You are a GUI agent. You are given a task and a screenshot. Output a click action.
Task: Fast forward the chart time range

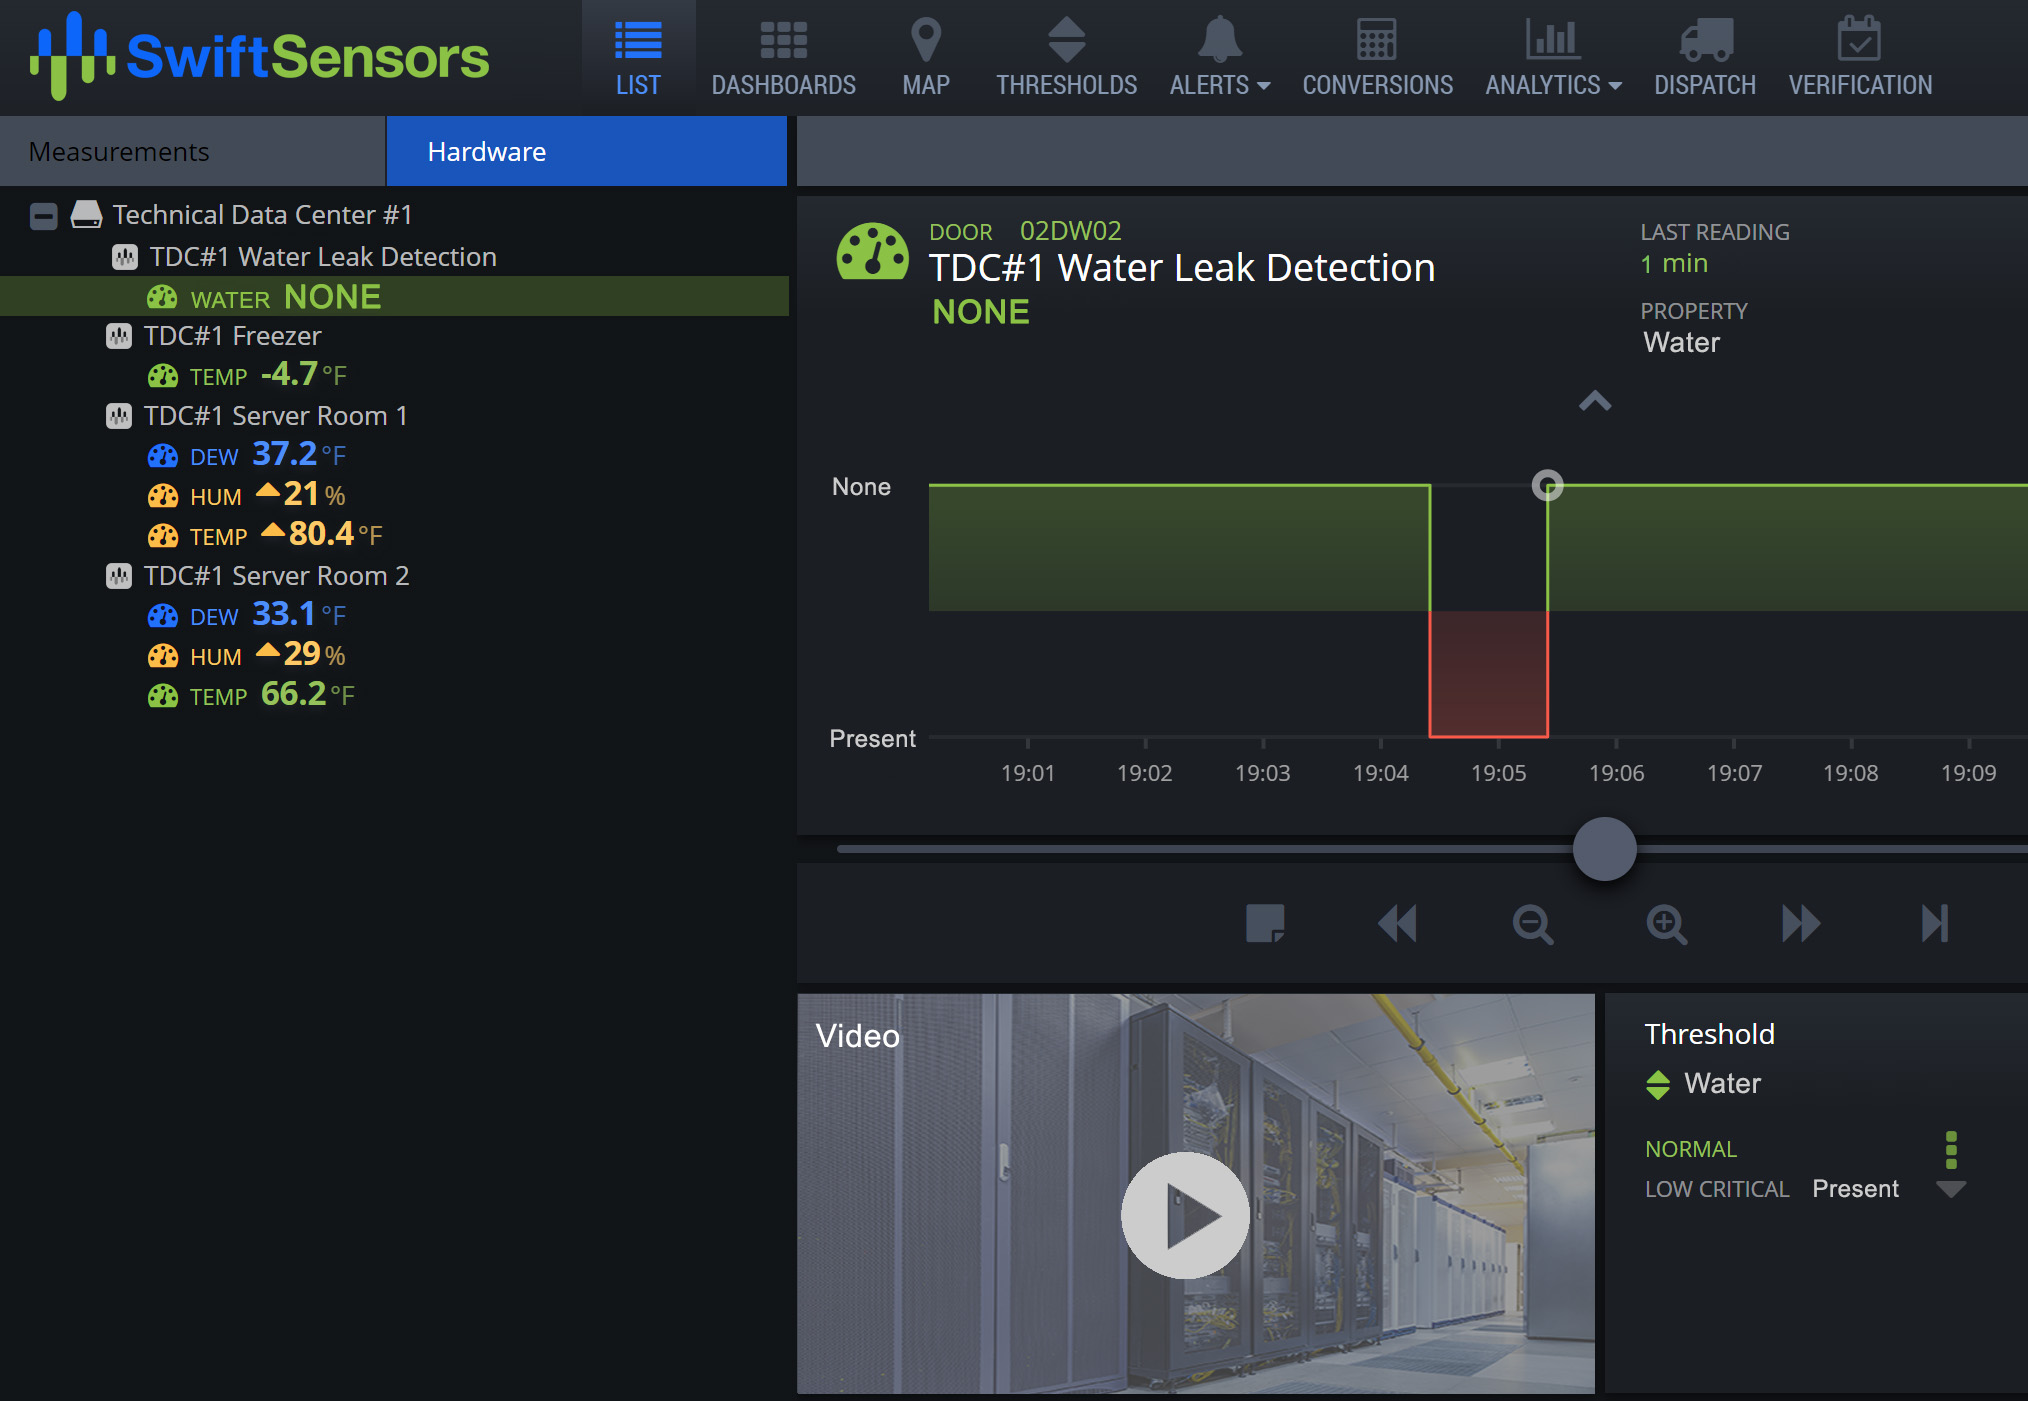[x=1801, y=923]
